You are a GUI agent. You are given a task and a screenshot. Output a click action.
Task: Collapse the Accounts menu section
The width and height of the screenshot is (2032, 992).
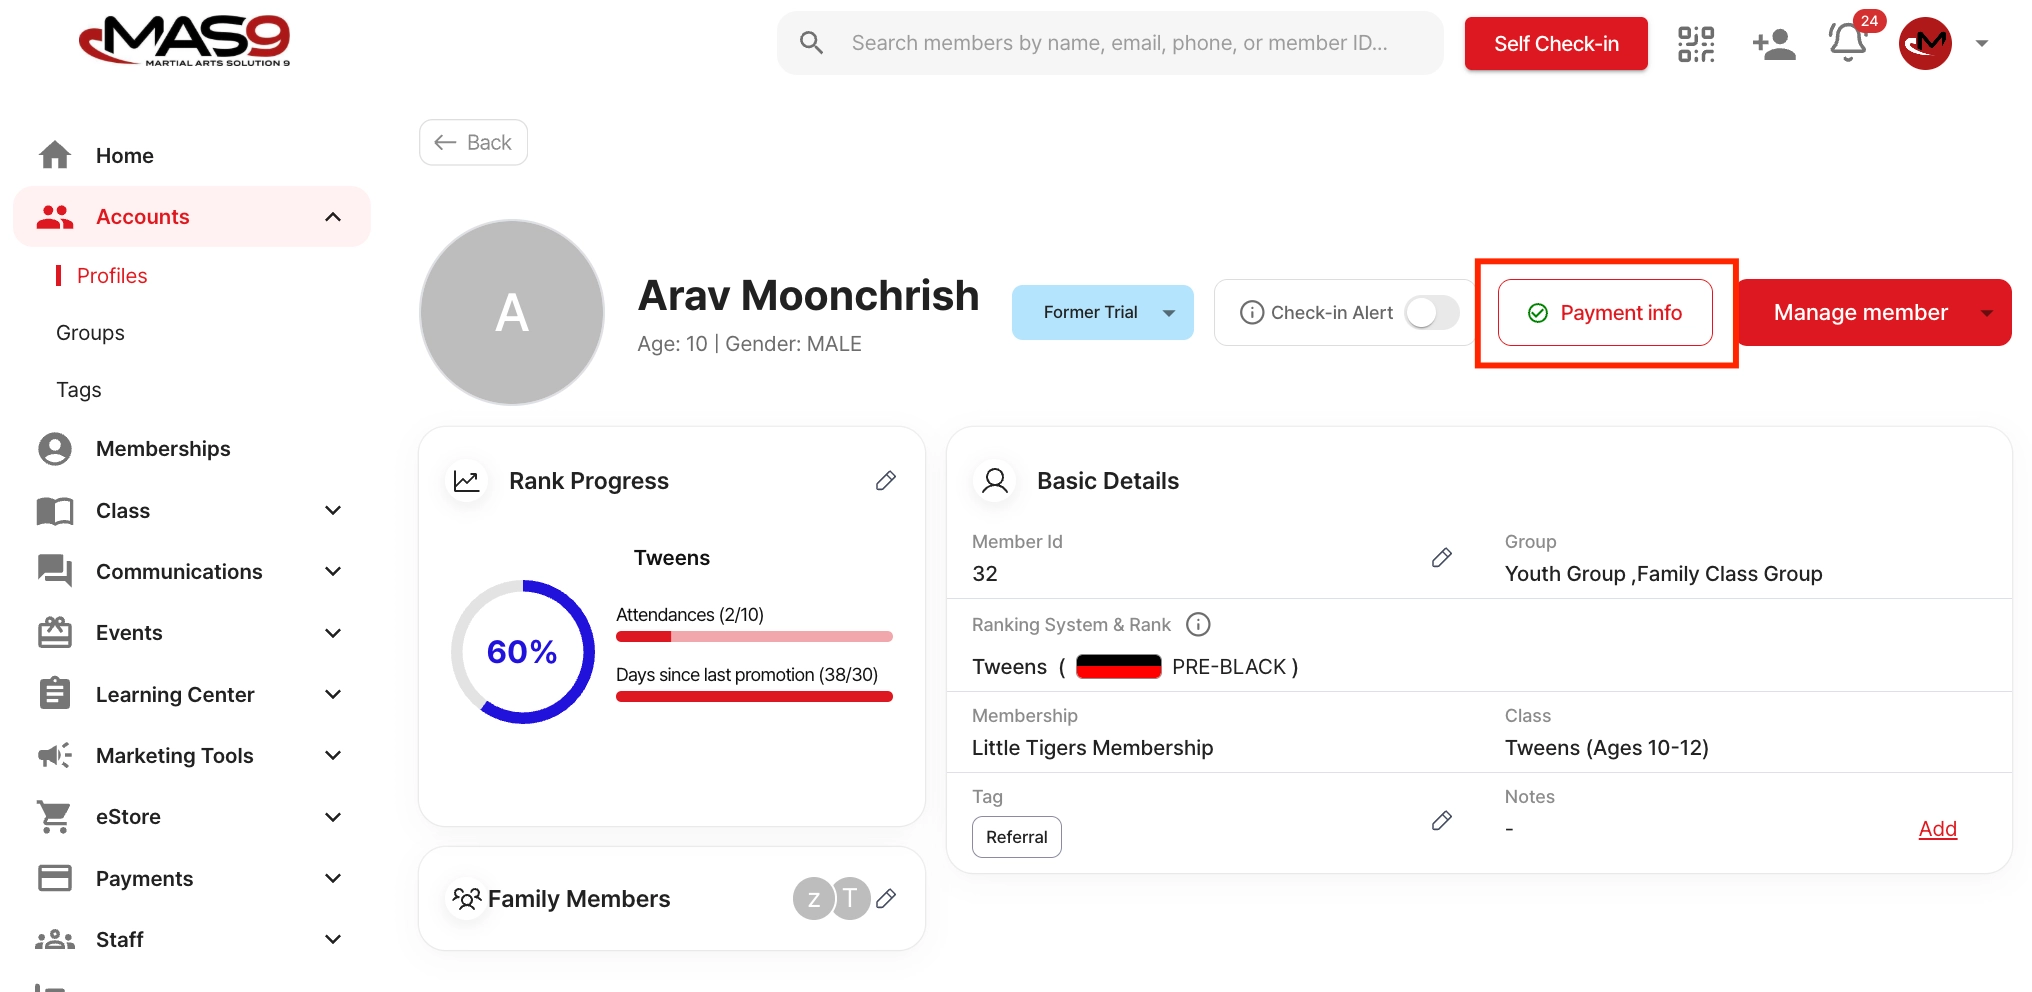coord(333,217)
